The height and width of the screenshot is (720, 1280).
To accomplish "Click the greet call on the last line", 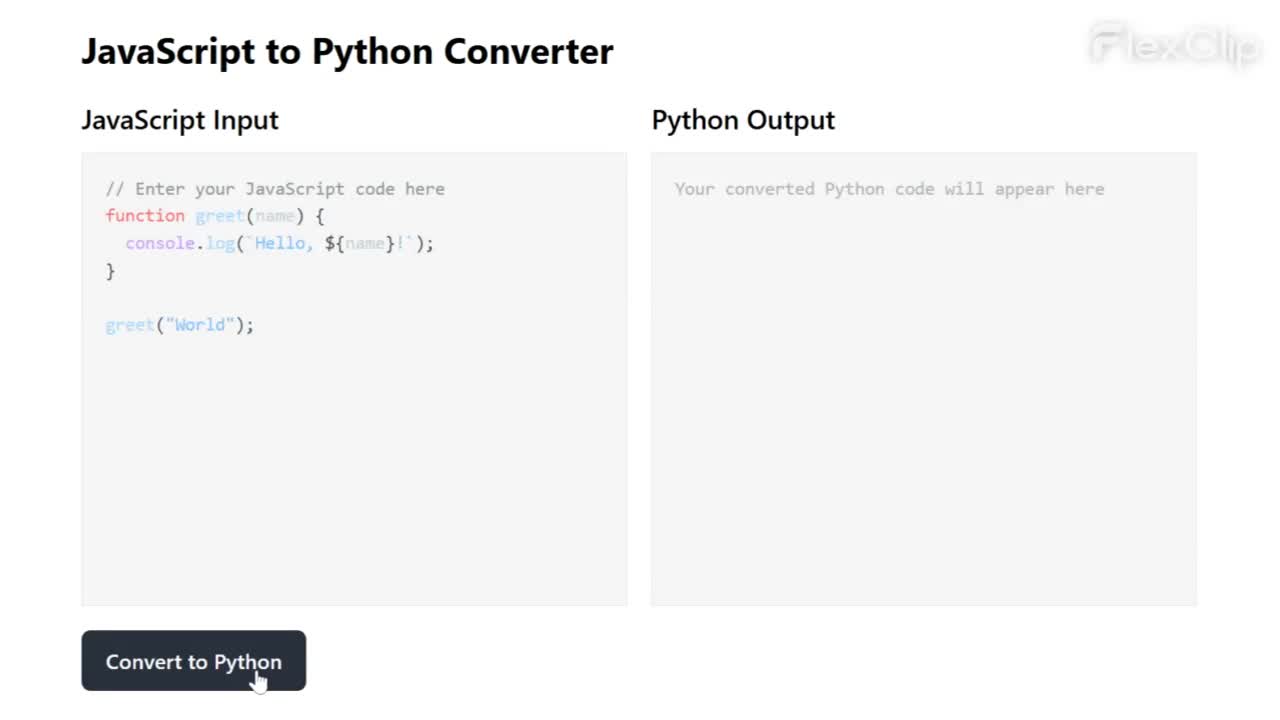I will (x=130, y=325).
